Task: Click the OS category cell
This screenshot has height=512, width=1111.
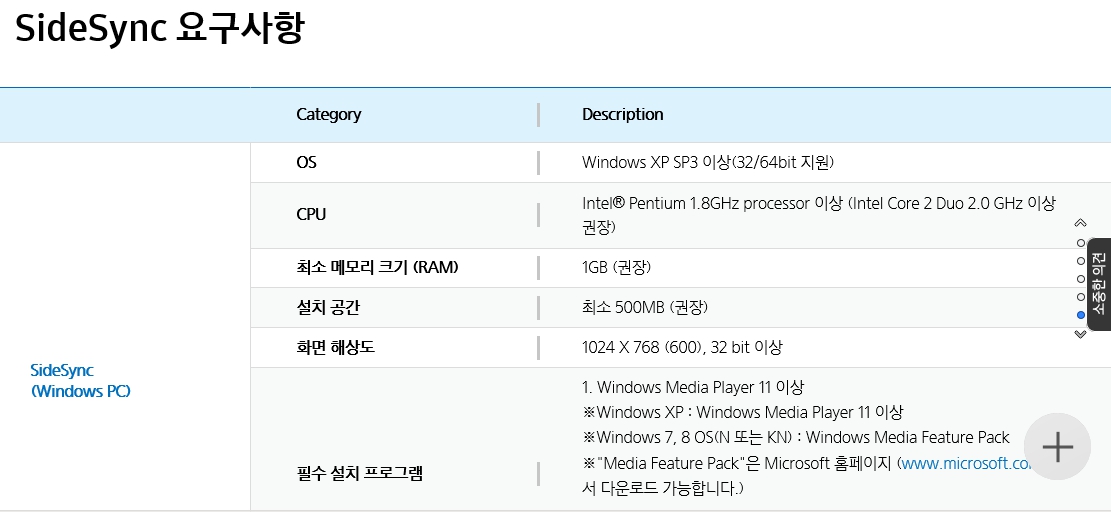Action: [x=307, y=162]
